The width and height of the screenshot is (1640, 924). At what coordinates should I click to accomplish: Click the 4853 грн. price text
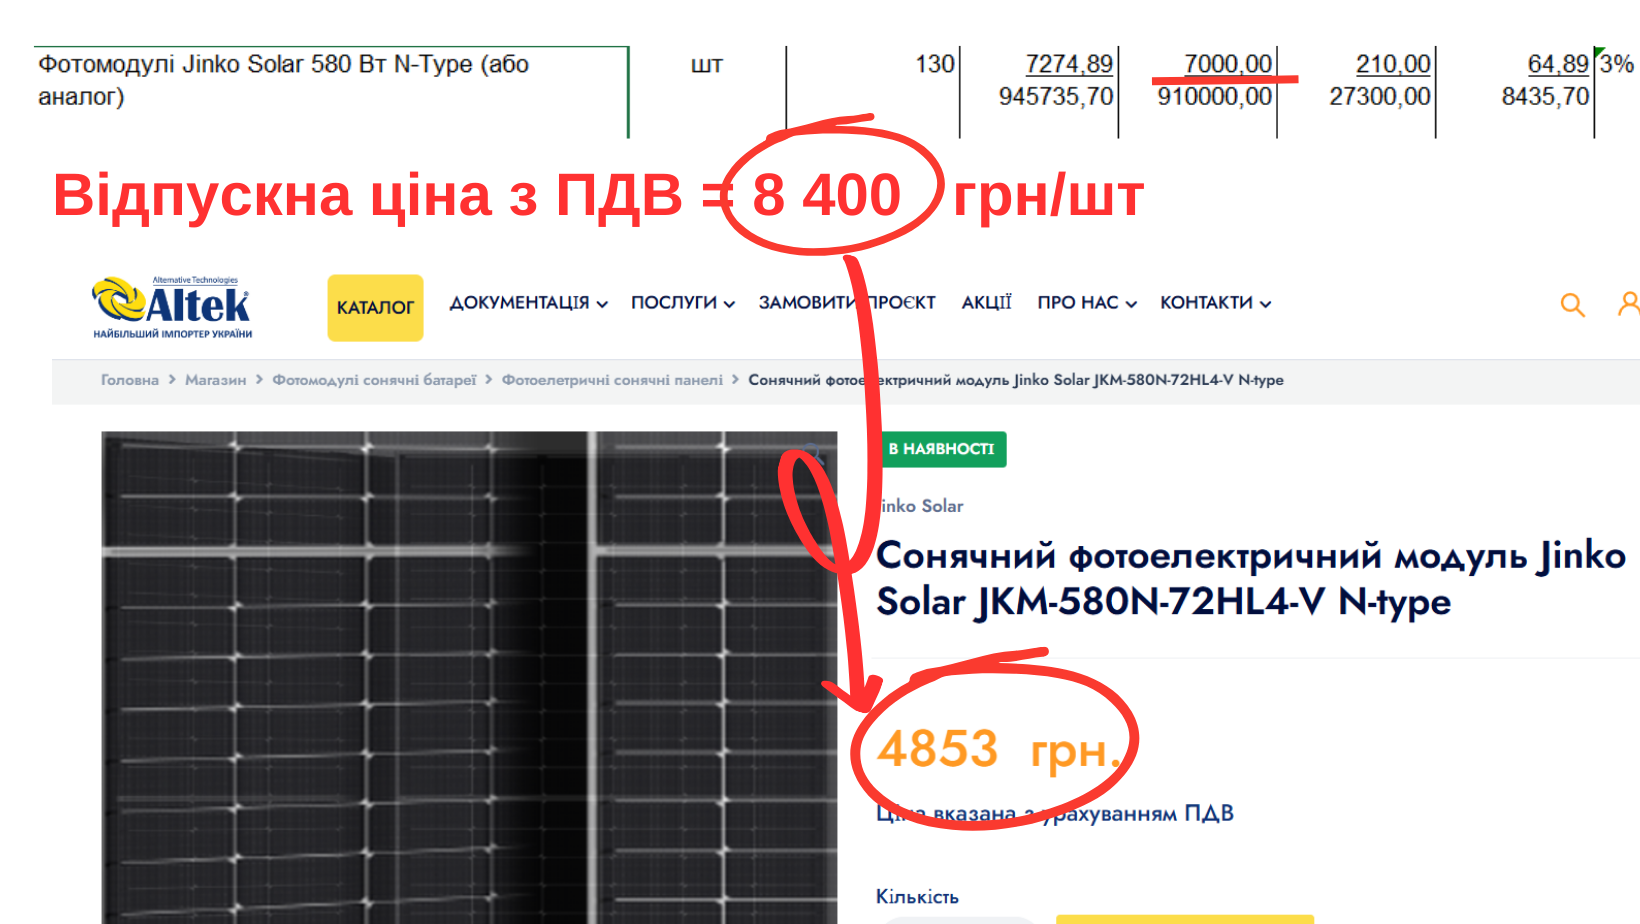point(996,749)
